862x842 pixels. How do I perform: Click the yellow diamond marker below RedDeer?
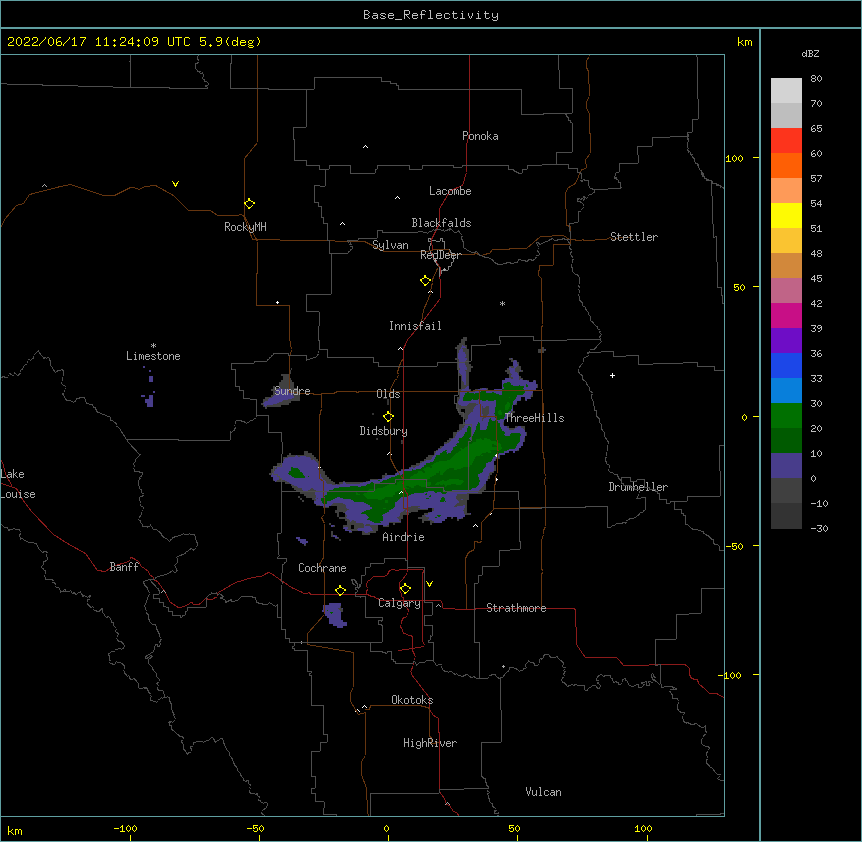coord(426,281)
